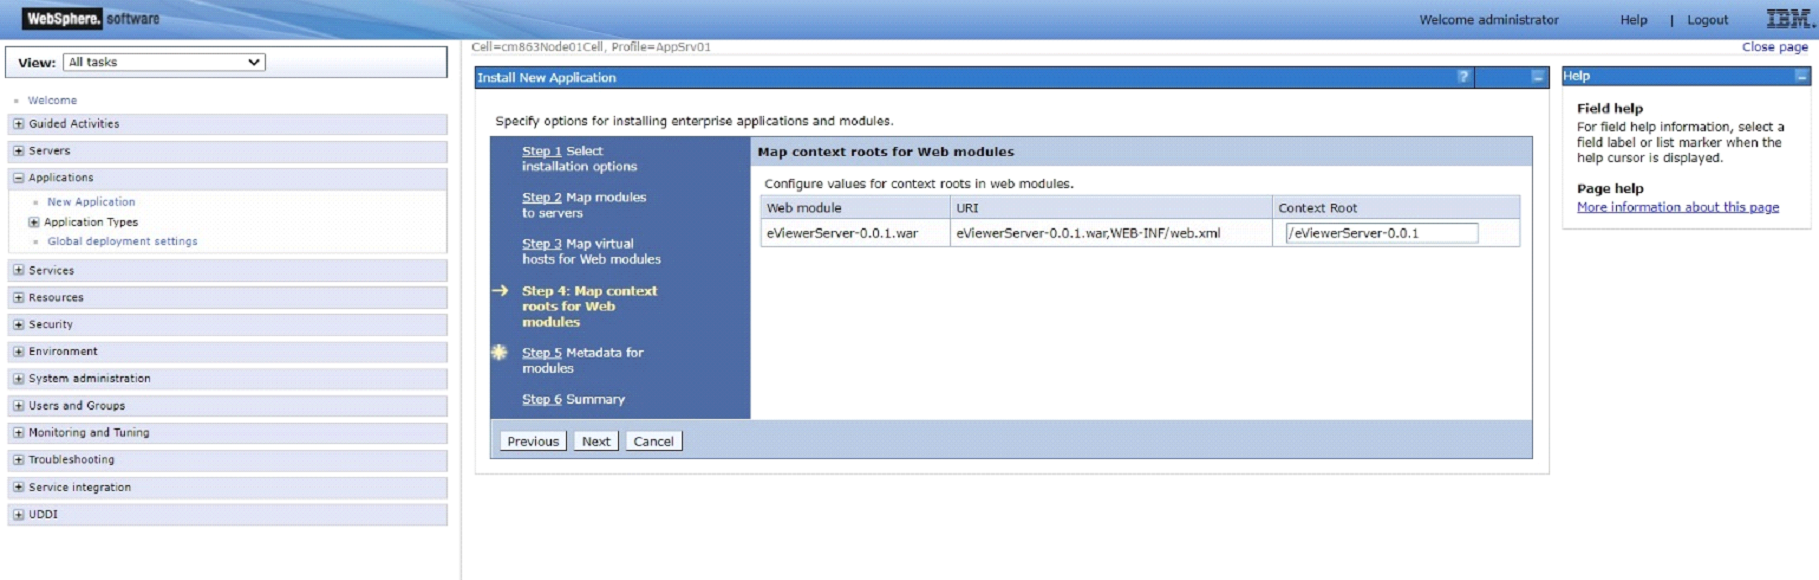Cancel the application installation
This screenshot has height=580, width=1819.
[x=653, y=441]
